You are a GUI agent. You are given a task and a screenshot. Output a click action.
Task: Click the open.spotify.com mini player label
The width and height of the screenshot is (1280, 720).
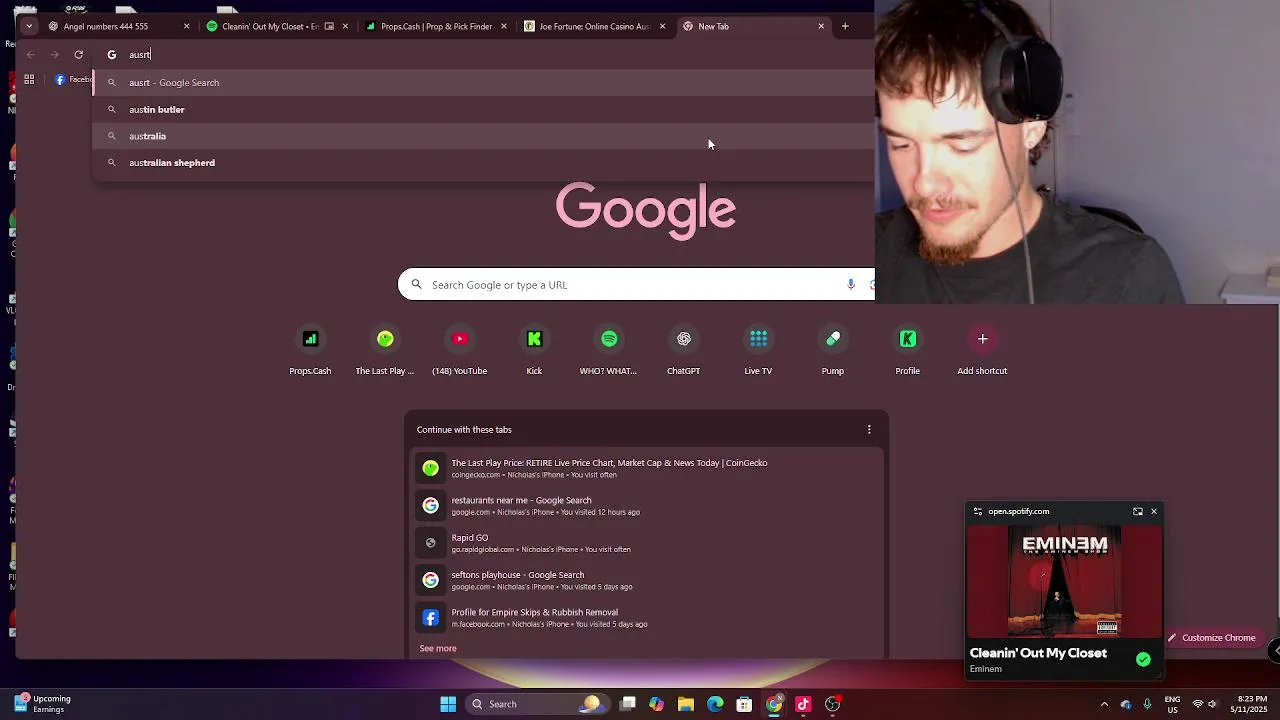pyautogui.click(x=1018, y=511)
